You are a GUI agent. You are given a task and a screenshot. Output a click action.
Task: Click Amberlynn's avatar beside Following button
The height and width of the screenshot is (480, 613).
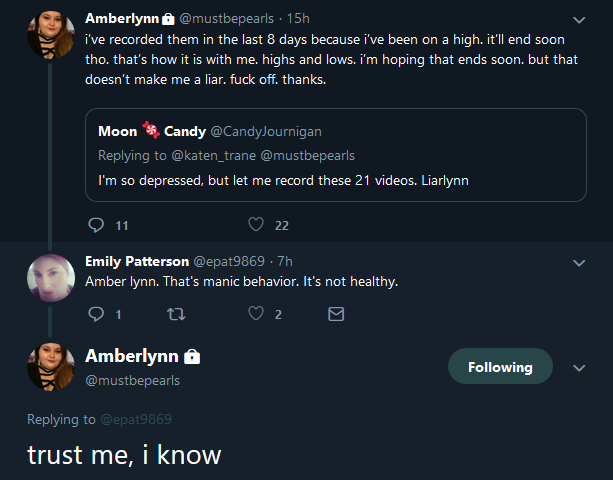point(51,367)
